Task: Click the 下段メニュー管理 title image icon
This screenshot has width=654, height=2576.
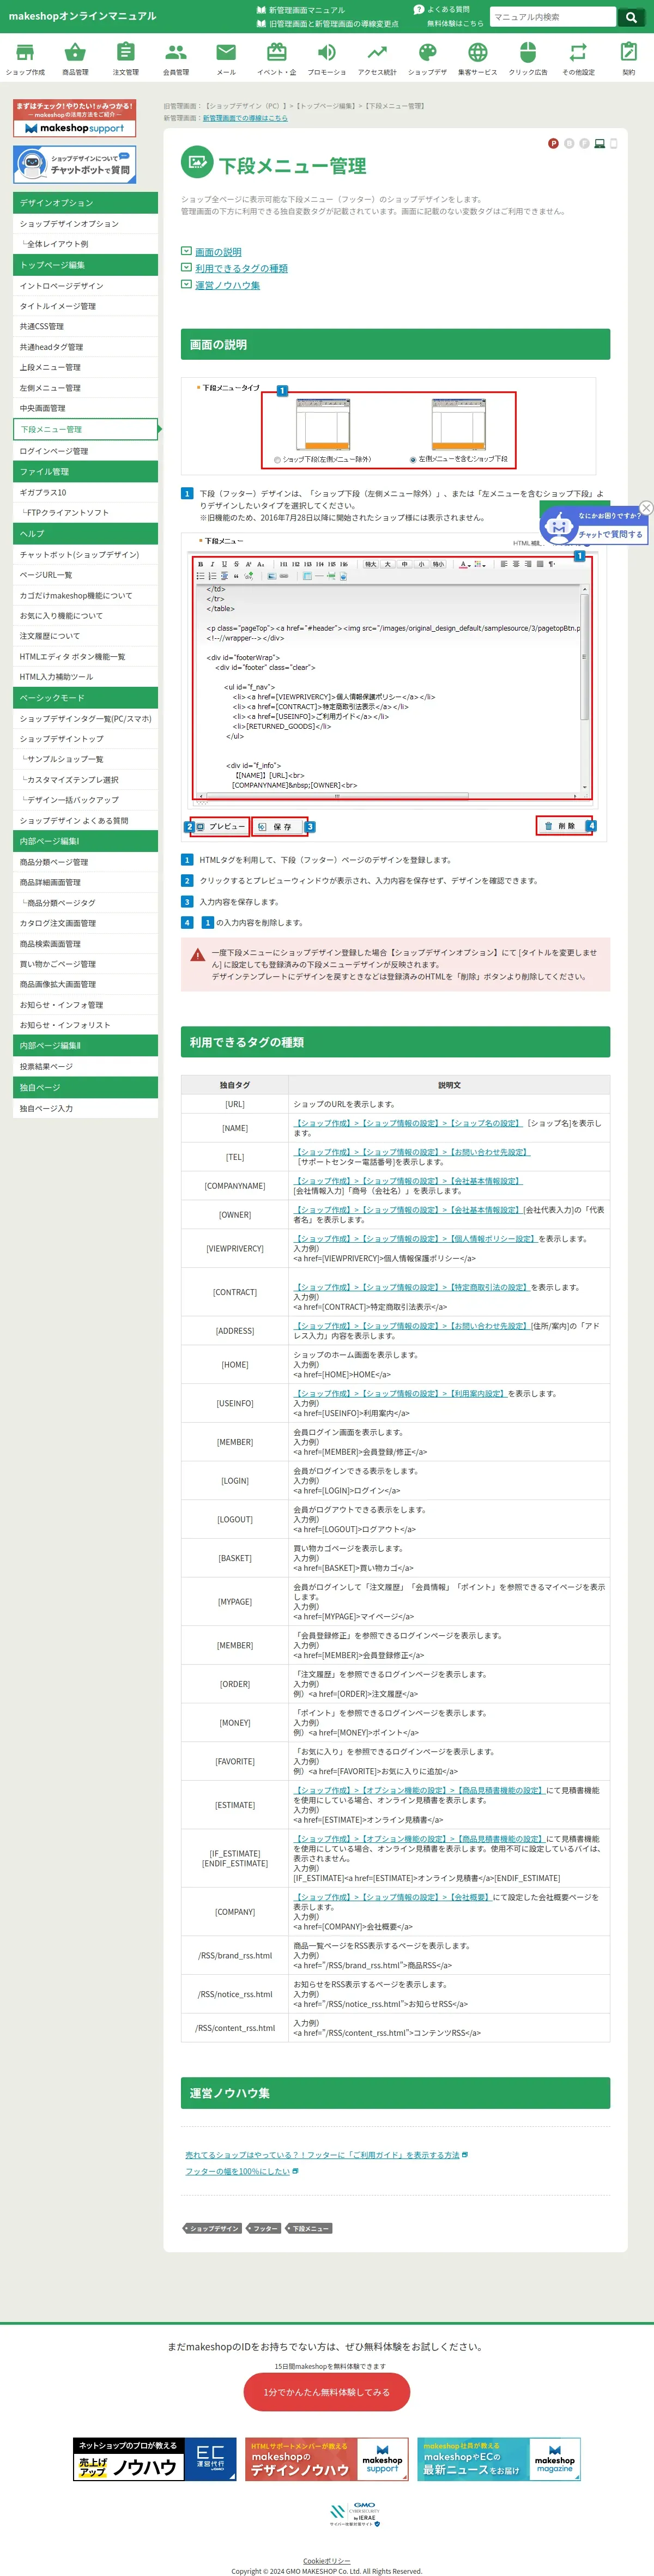Action: tap(197, 162)
